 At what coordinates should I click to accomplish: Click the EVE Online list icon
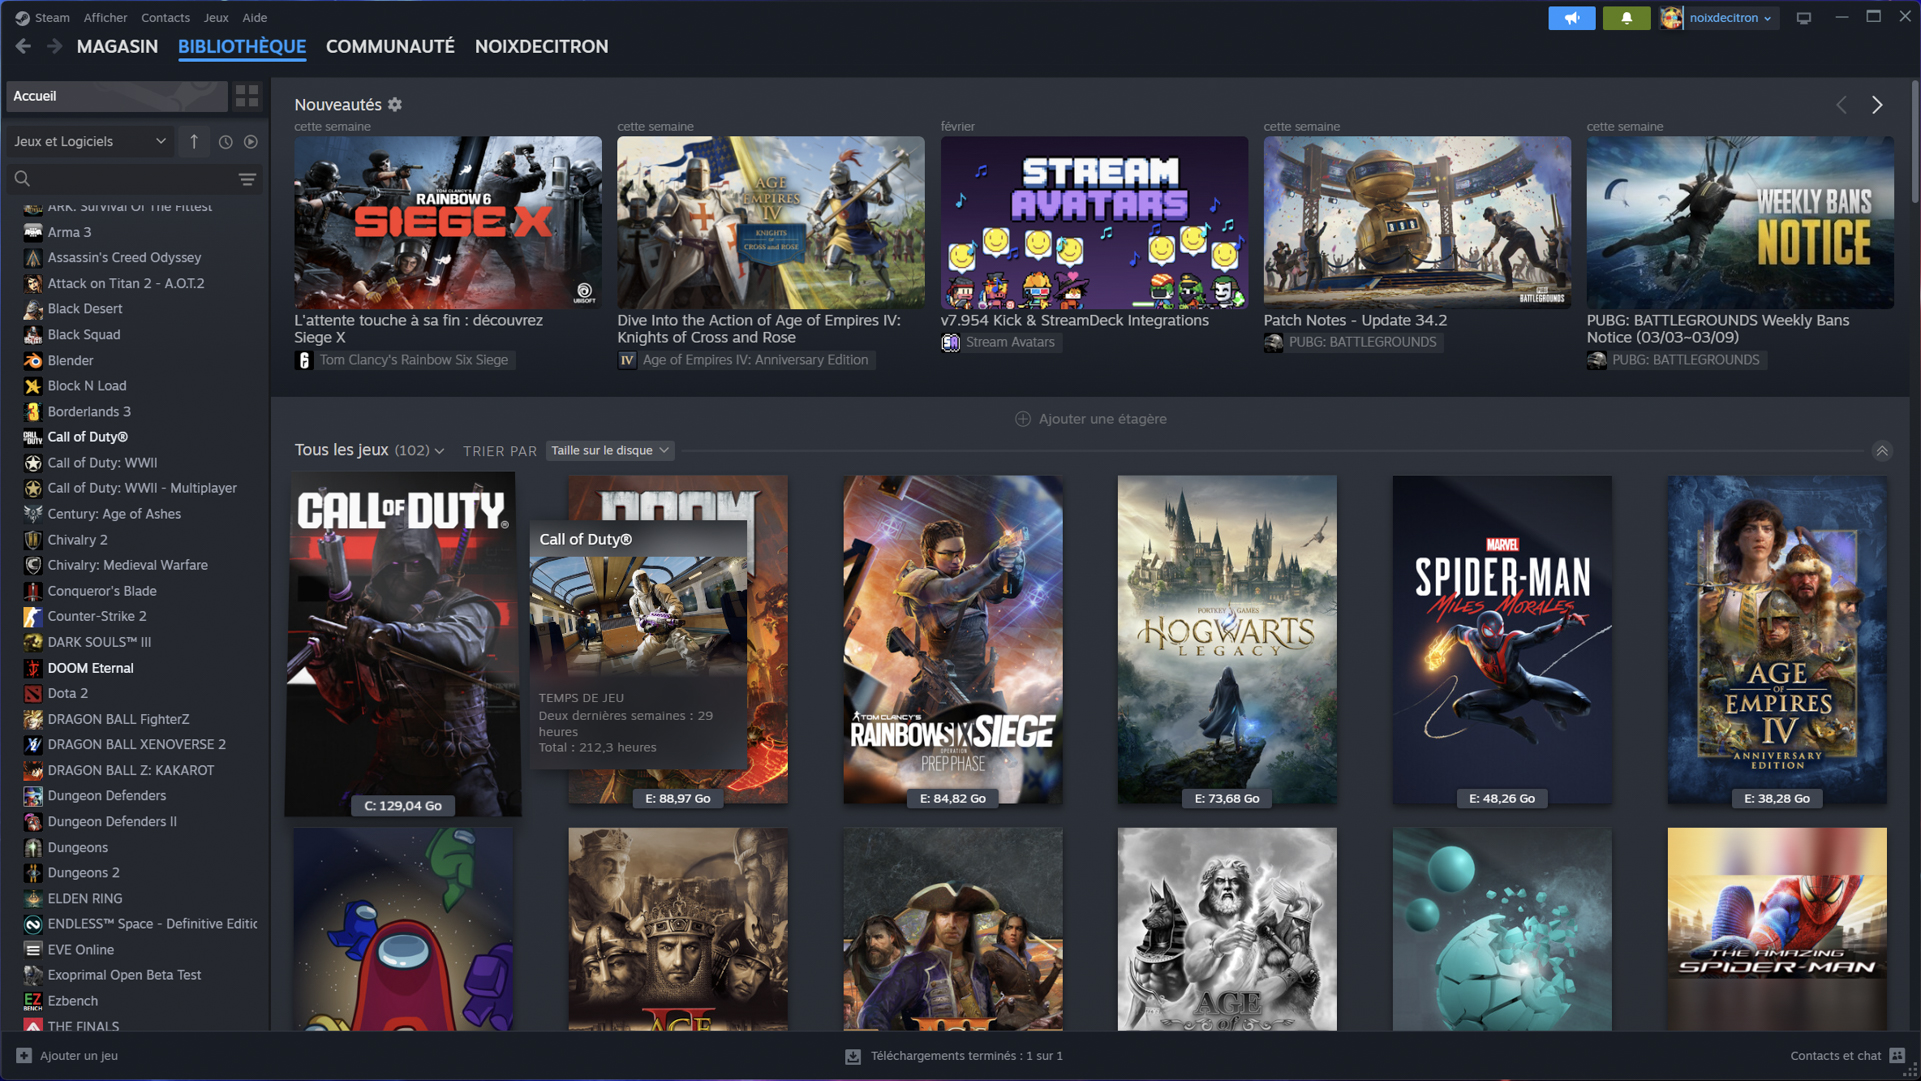click(x=33, y=949)
